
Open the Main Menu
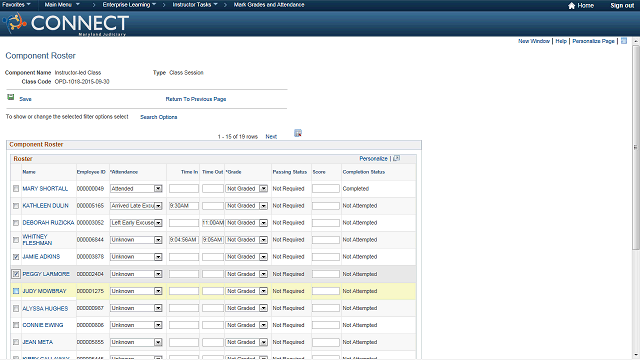pos(62,5)
